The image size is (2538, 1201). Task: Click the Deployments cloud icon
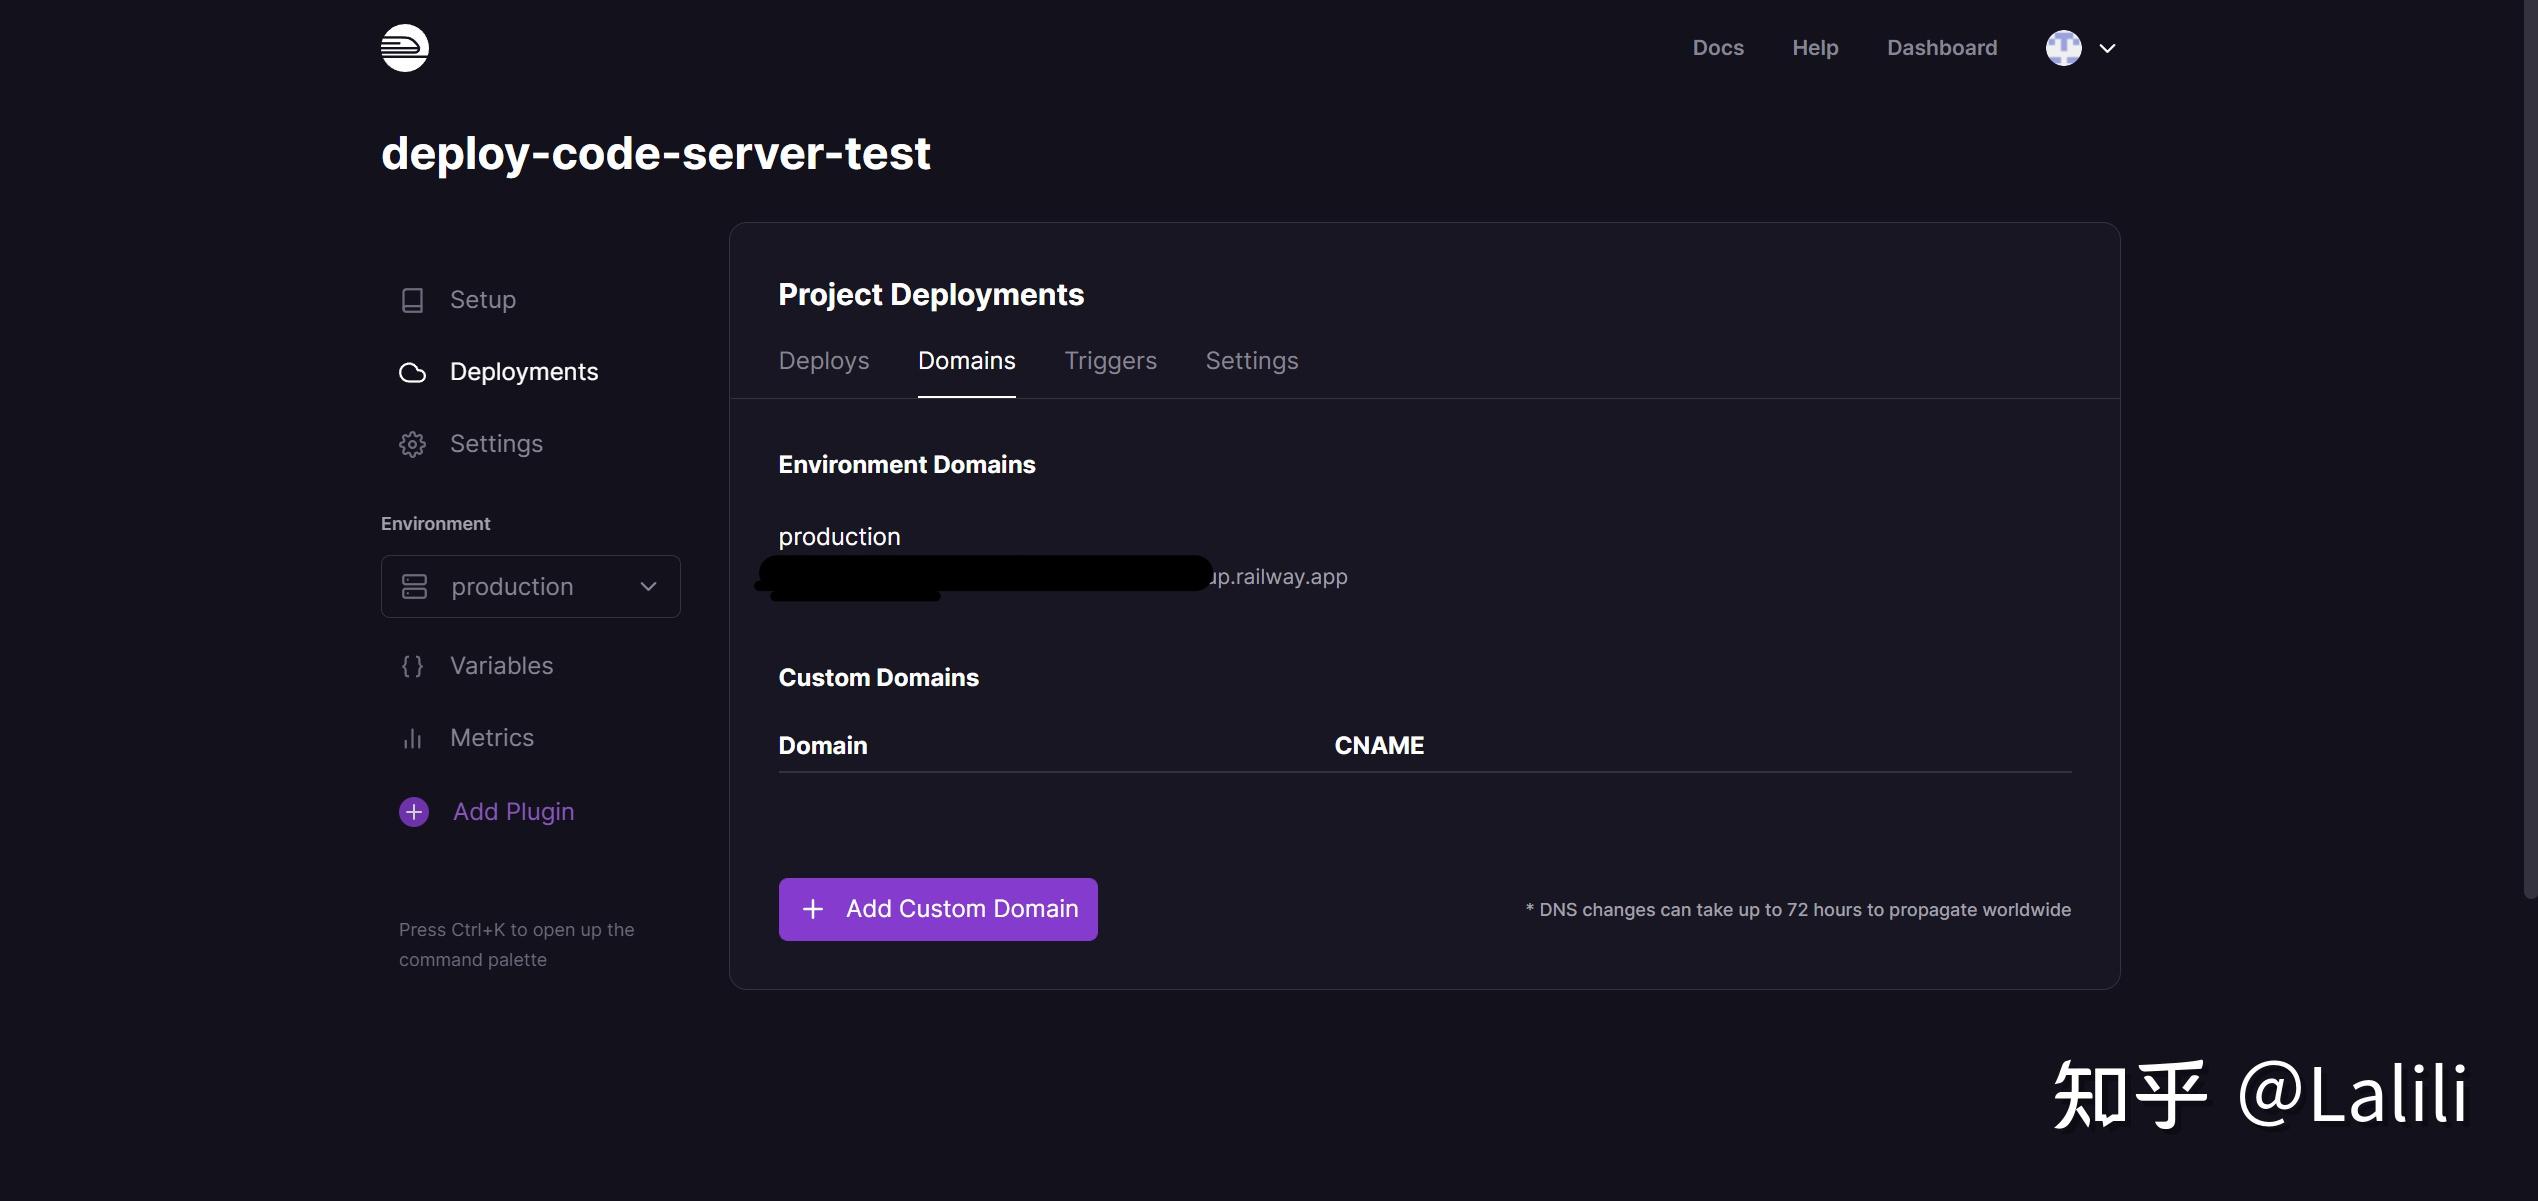(412, 373)
